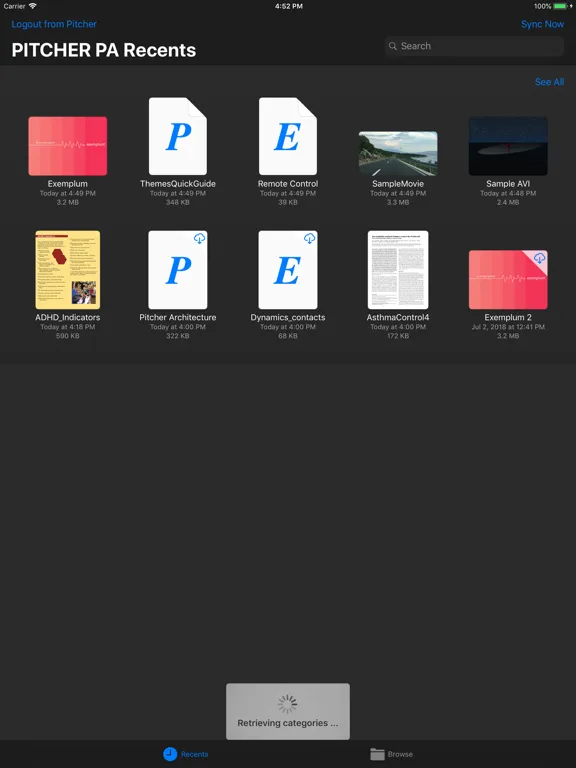Click the Today at 4:18 PM timestamp

(x=68, y=327)
